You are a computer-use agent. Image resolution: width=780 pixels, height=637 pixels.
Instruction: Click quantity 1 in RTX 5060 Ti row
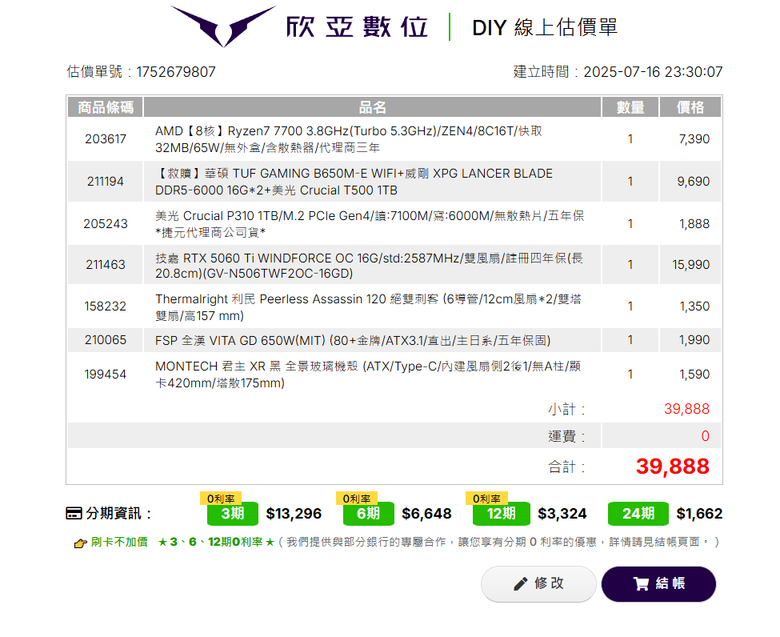coord(630,265)
